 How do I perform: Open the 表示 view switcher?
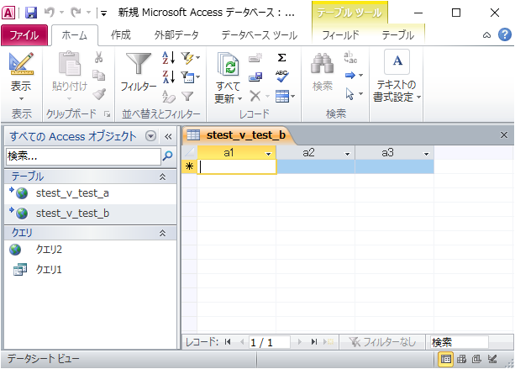click(21, 77)
